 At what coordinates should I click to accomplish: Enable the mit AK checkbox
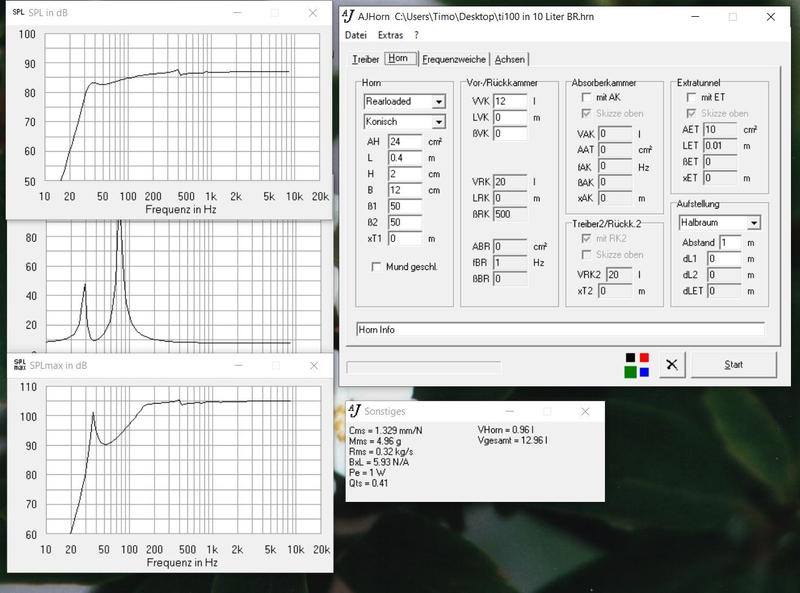coord(586,97)
